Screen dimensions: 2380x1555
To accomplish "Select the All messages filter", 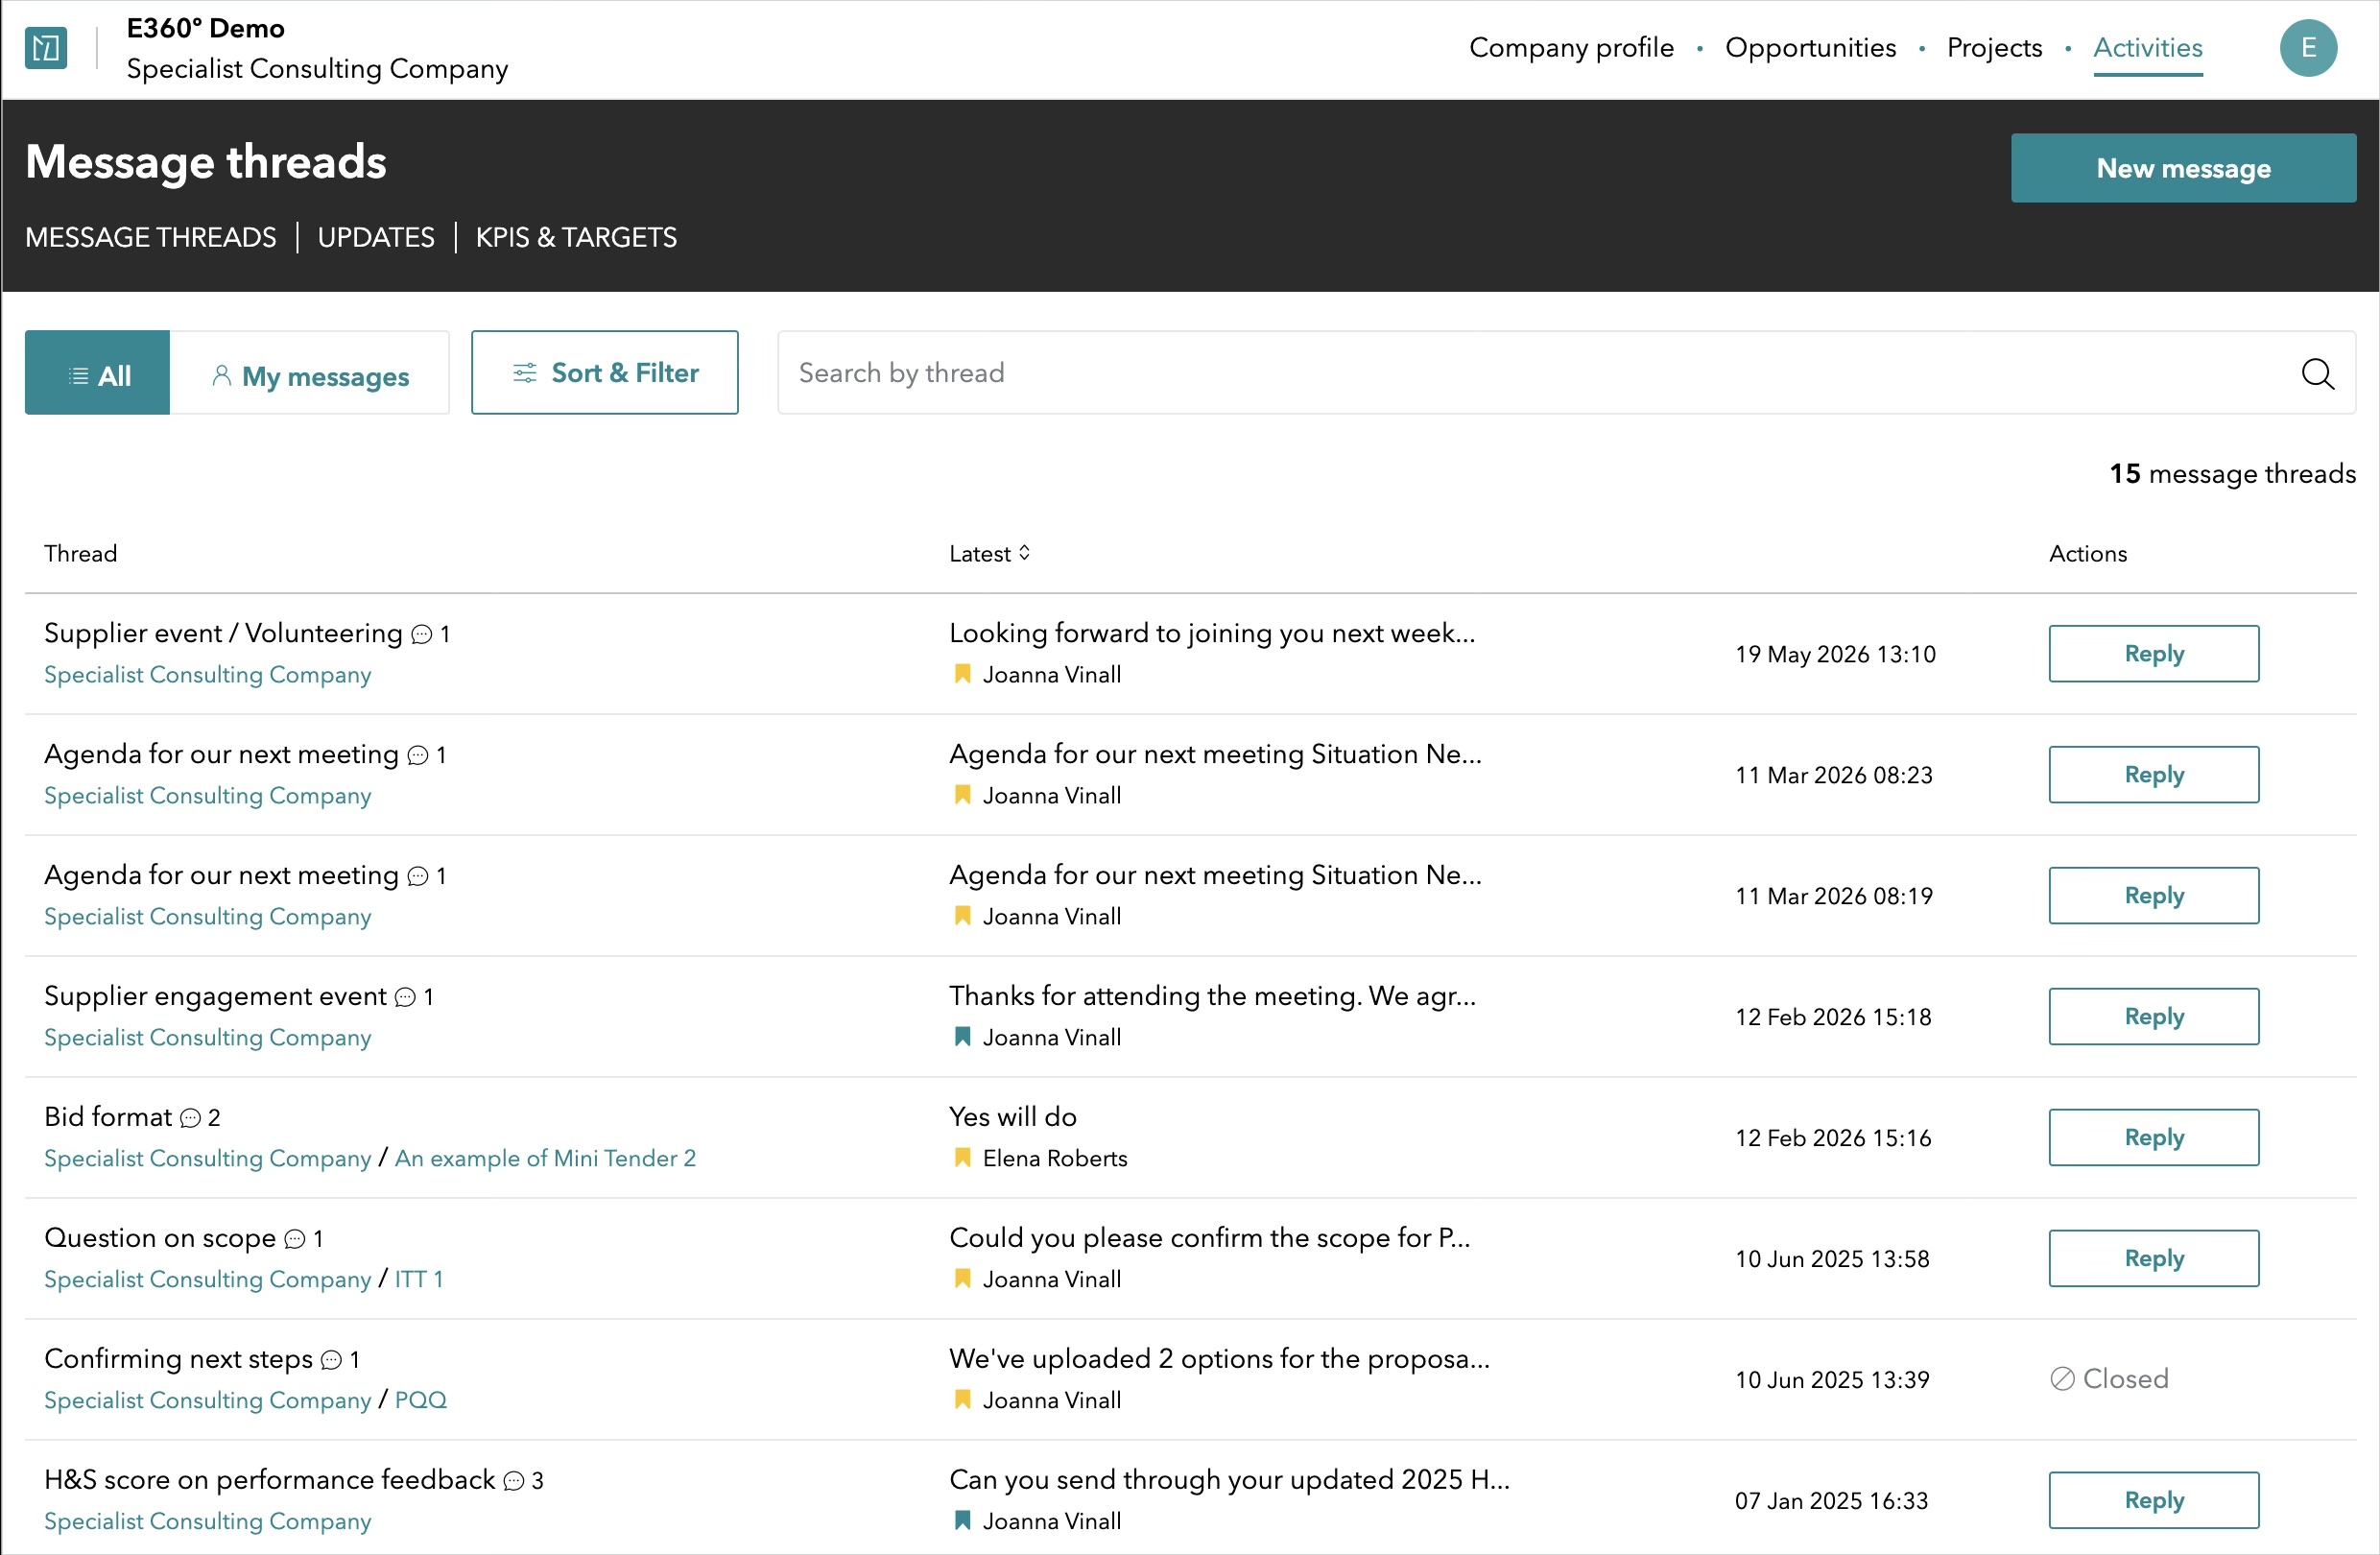I will pos(97,373).
